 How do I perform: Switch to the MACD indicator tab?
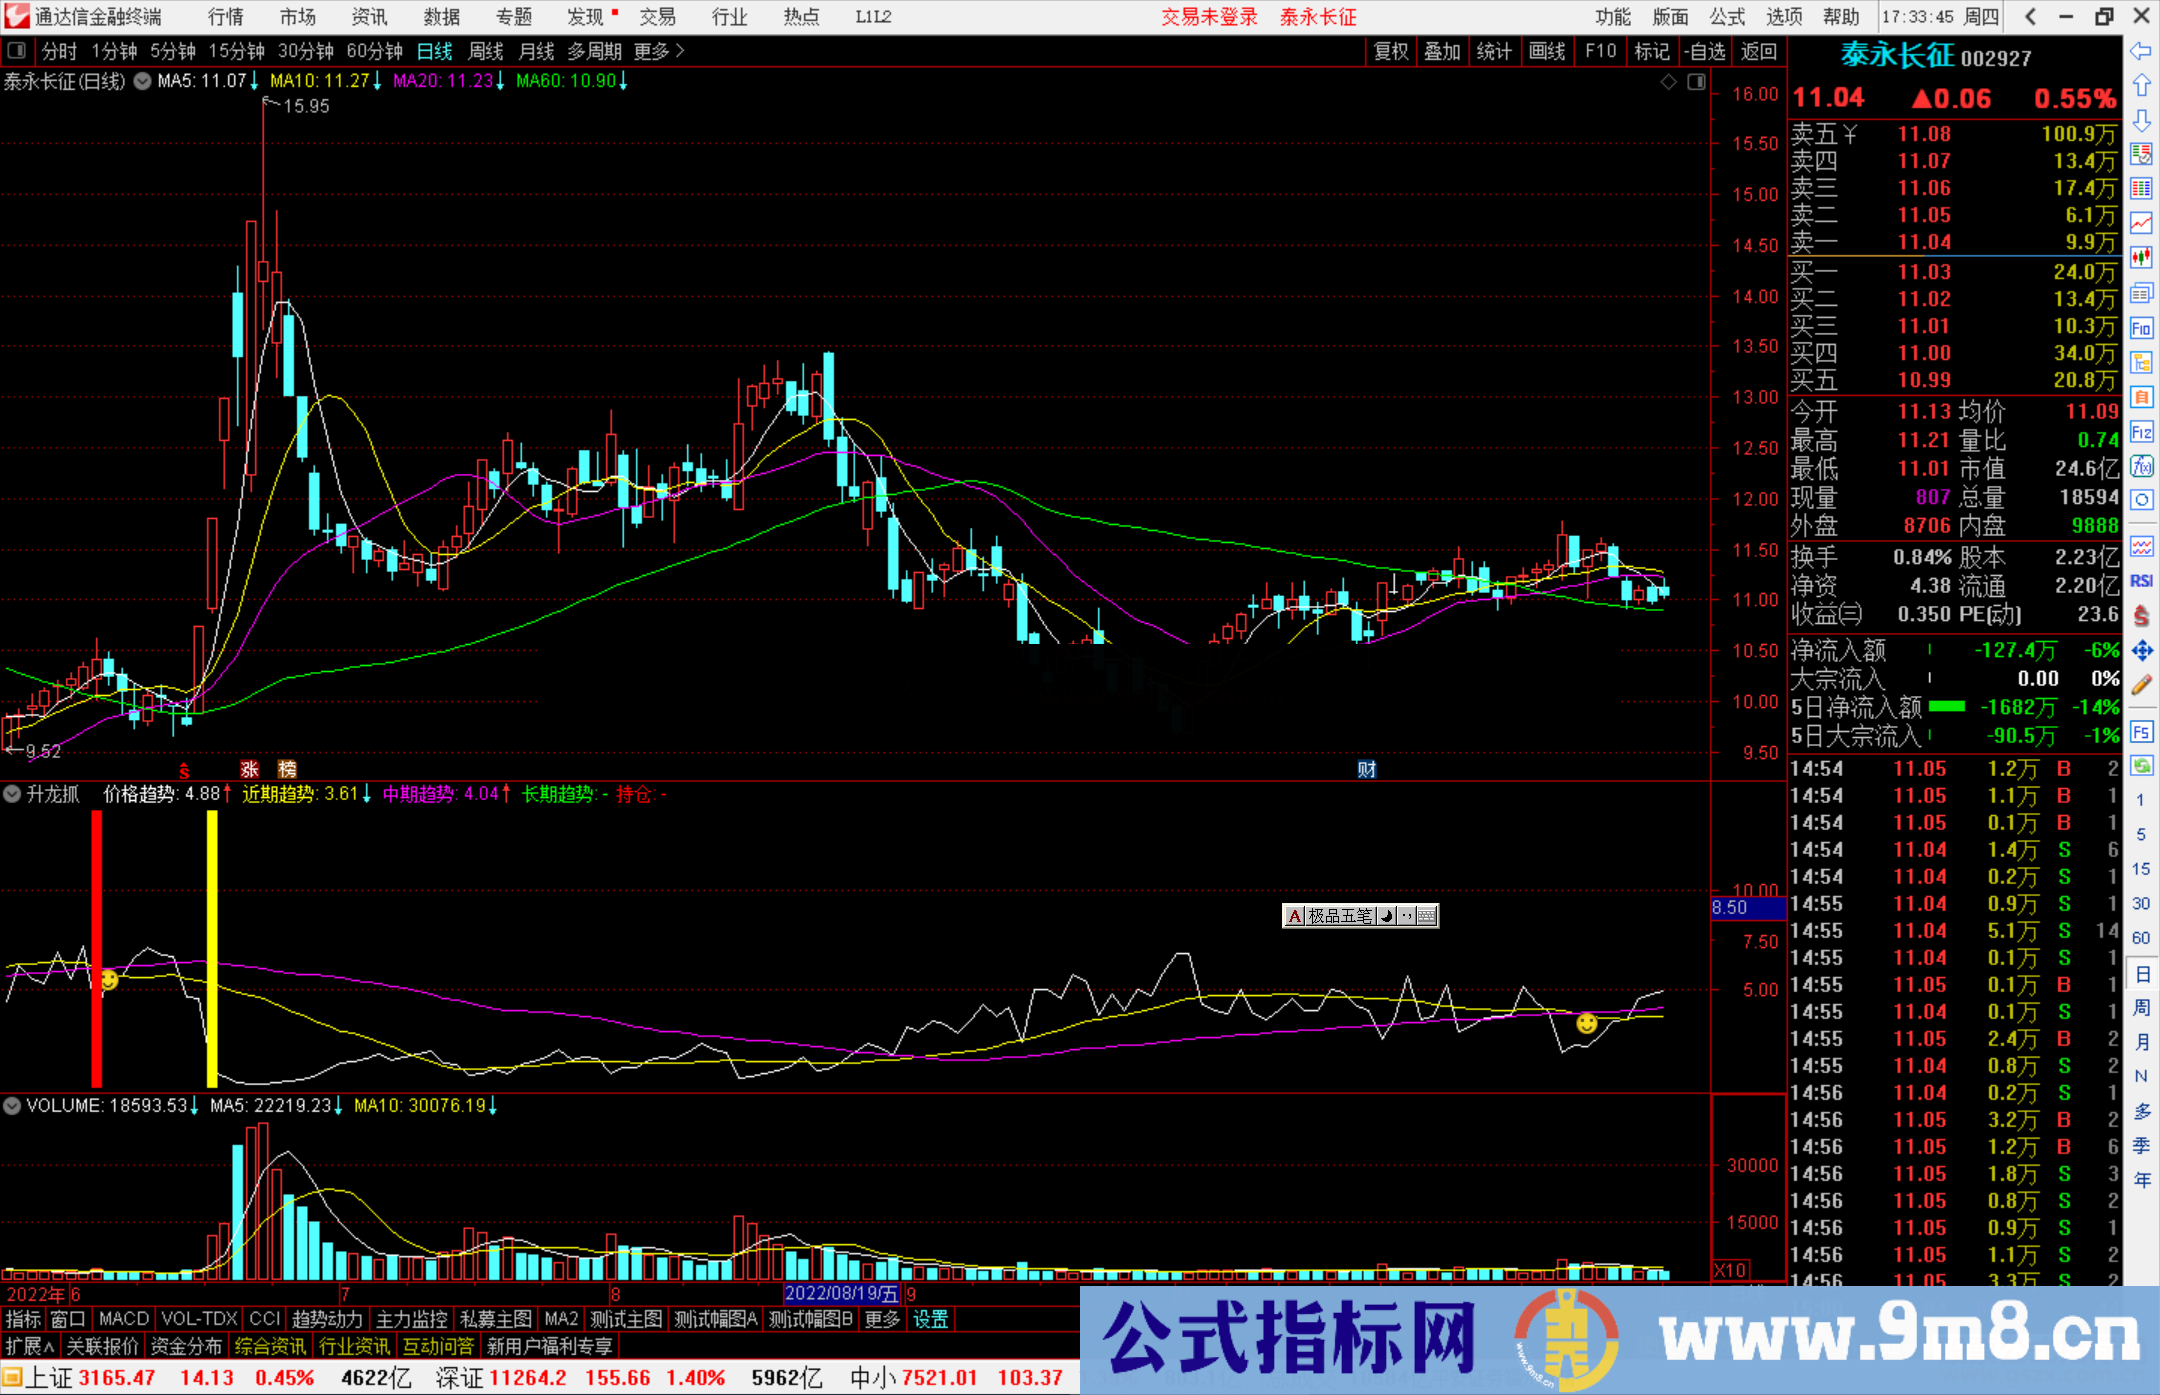tap(122, 1319)
